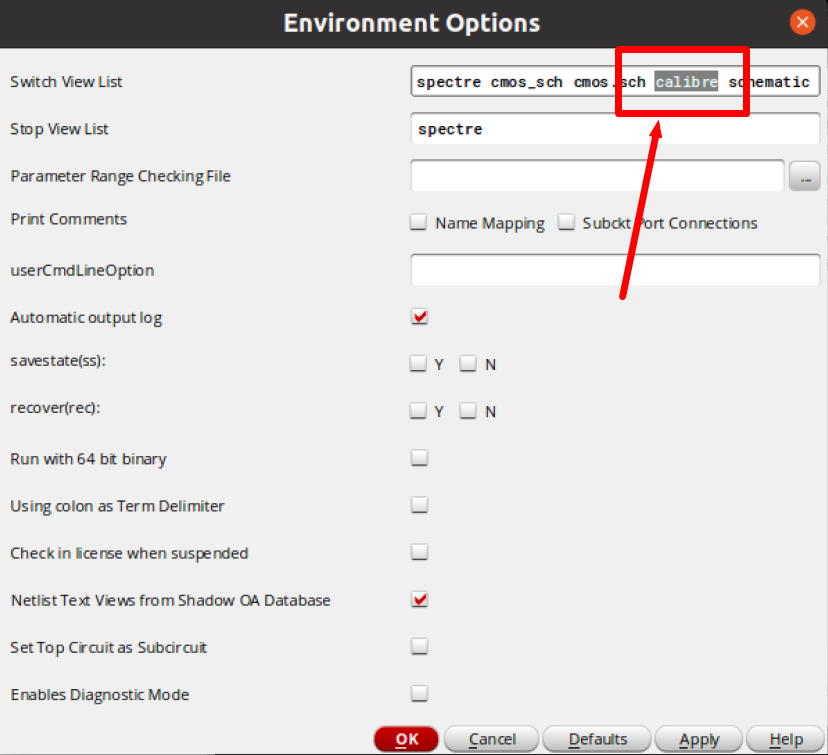Click the Cancel button

click(492, 739)
